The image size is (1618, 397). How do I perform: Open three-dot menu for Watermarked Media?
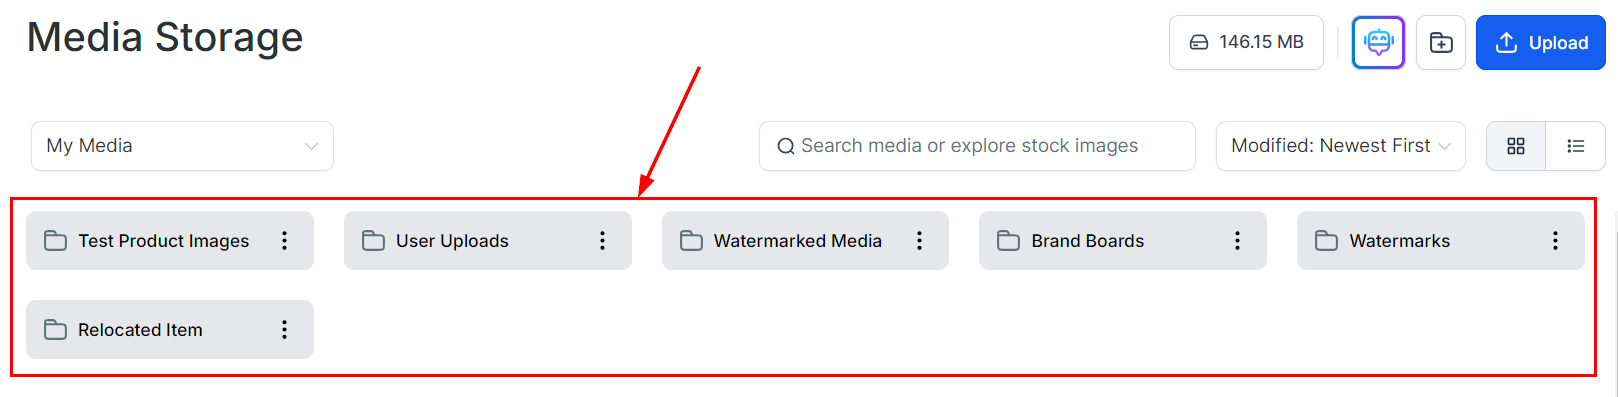[x=919, y=240]
